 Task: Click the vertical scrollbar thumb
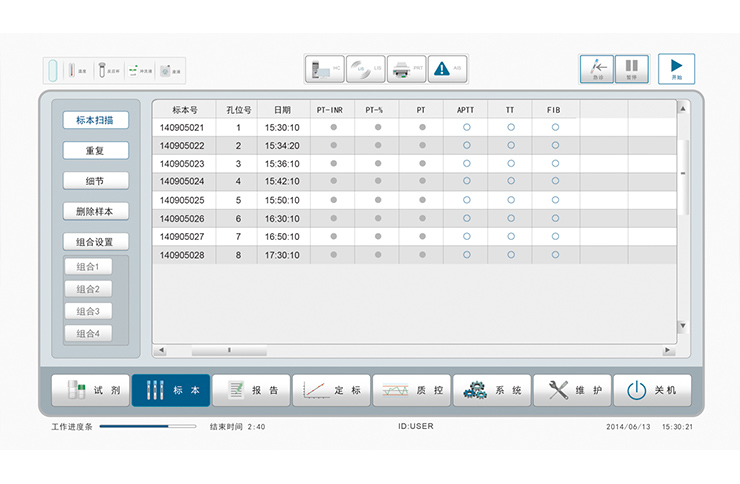click(683, 176)
